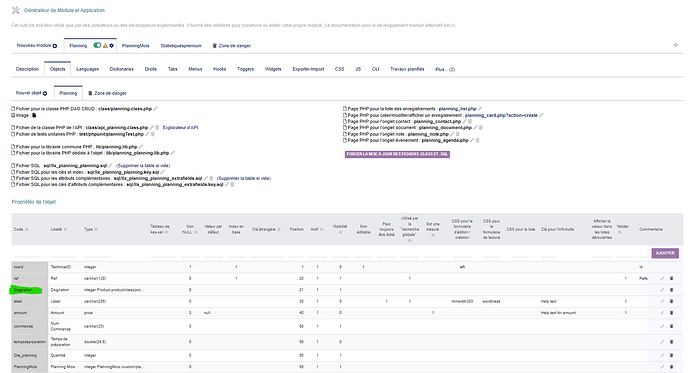Open the Plus... (2) more tabs menu

point(445,69)
